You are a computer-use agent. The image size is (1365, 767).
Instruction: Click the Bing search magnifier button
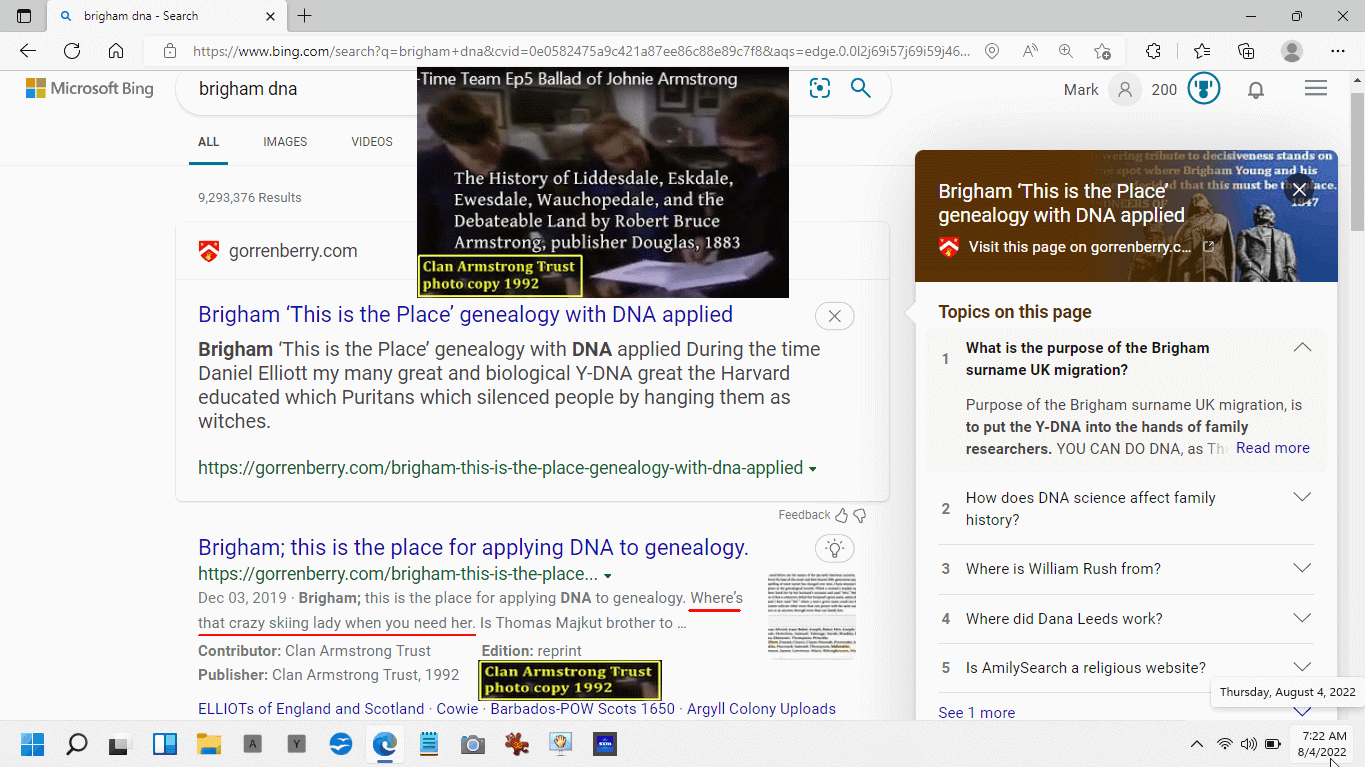pyautogui.click(x=861, y=88)
